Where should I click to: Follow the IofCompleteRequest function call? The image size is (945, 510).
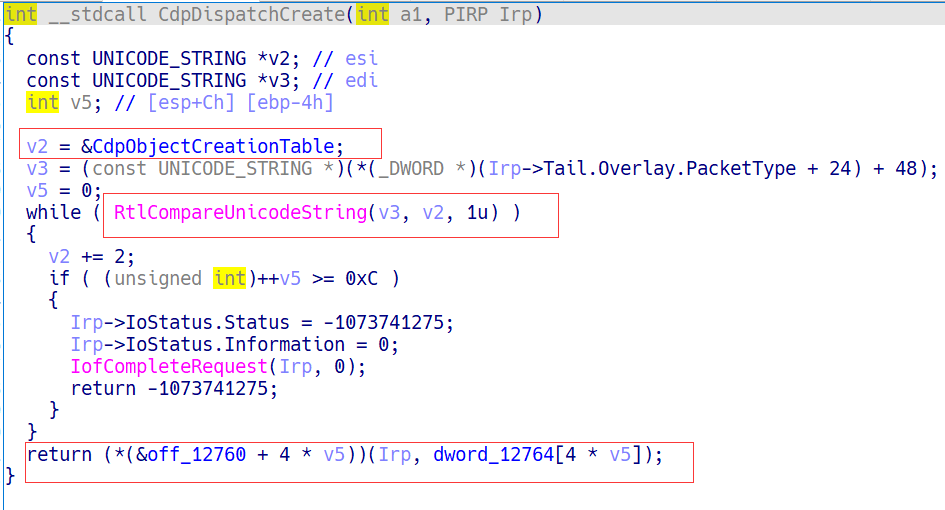(x=169, y=366)
